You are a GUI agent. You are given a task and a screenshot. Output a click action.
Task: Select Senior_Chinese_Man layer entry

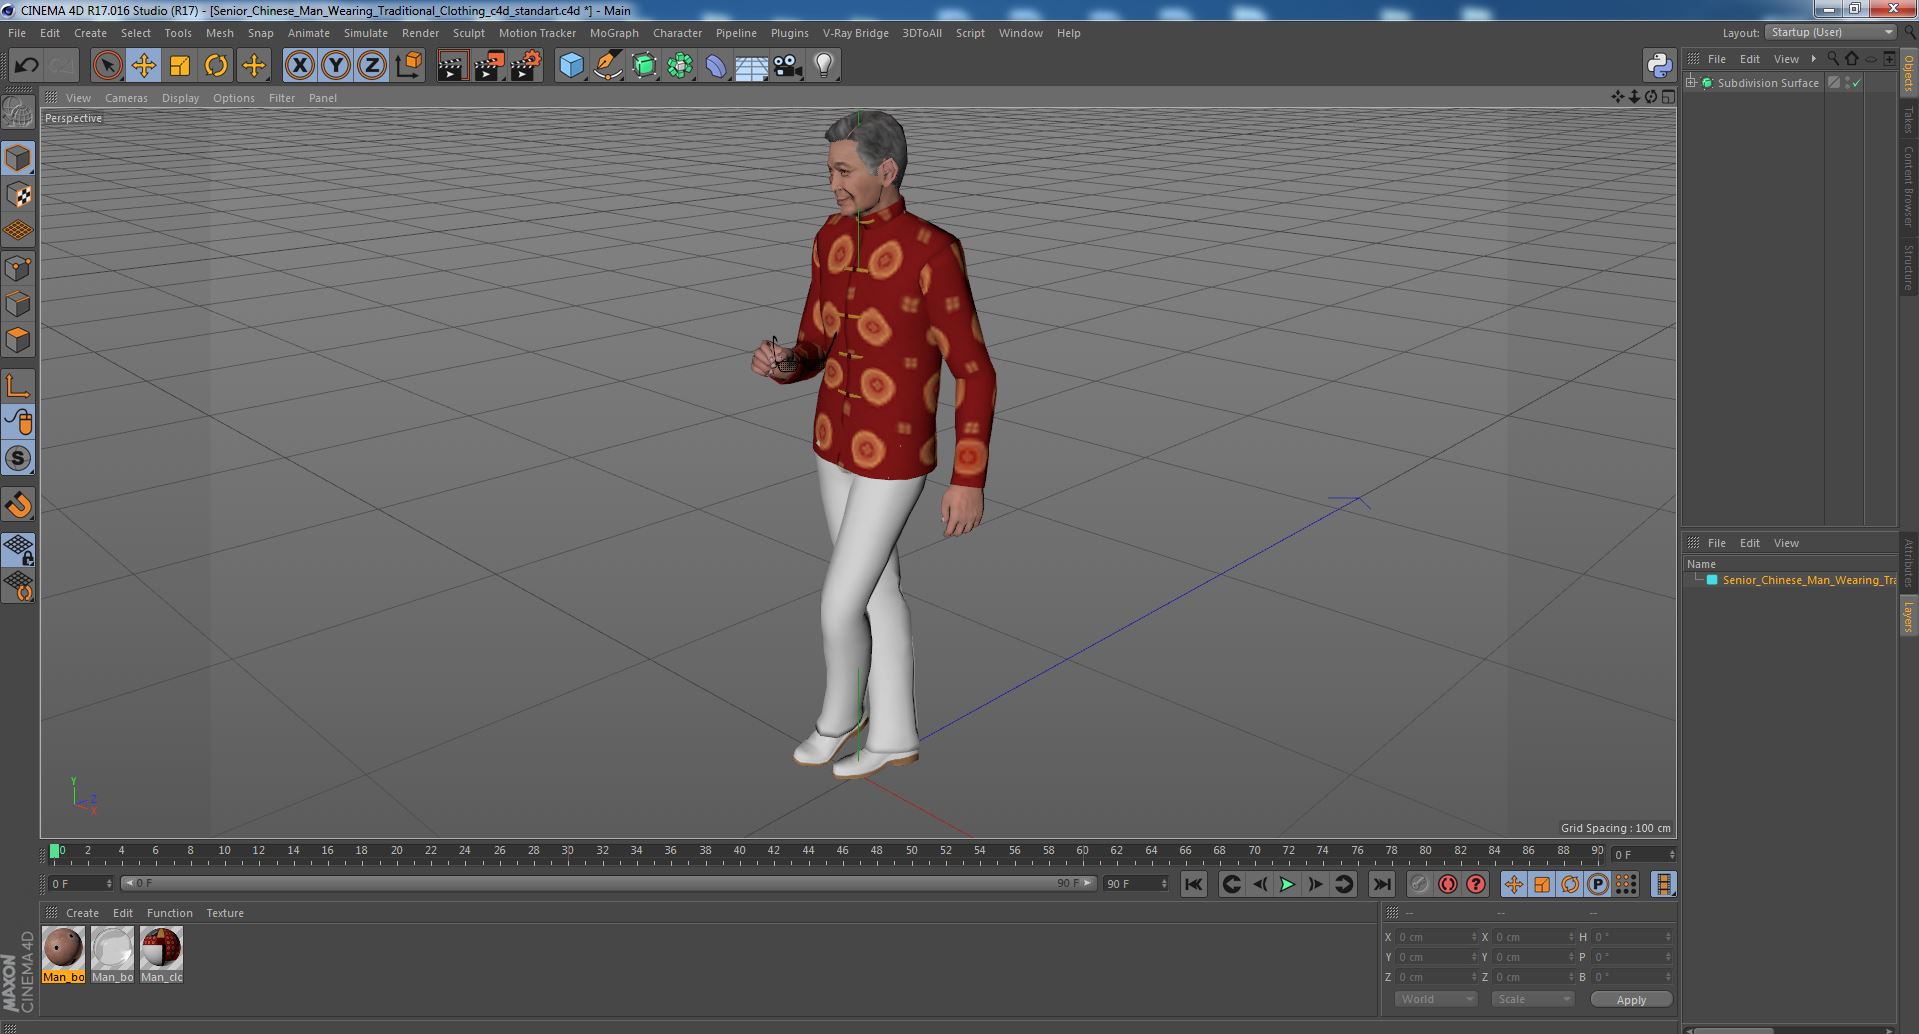click(1808, 580)
